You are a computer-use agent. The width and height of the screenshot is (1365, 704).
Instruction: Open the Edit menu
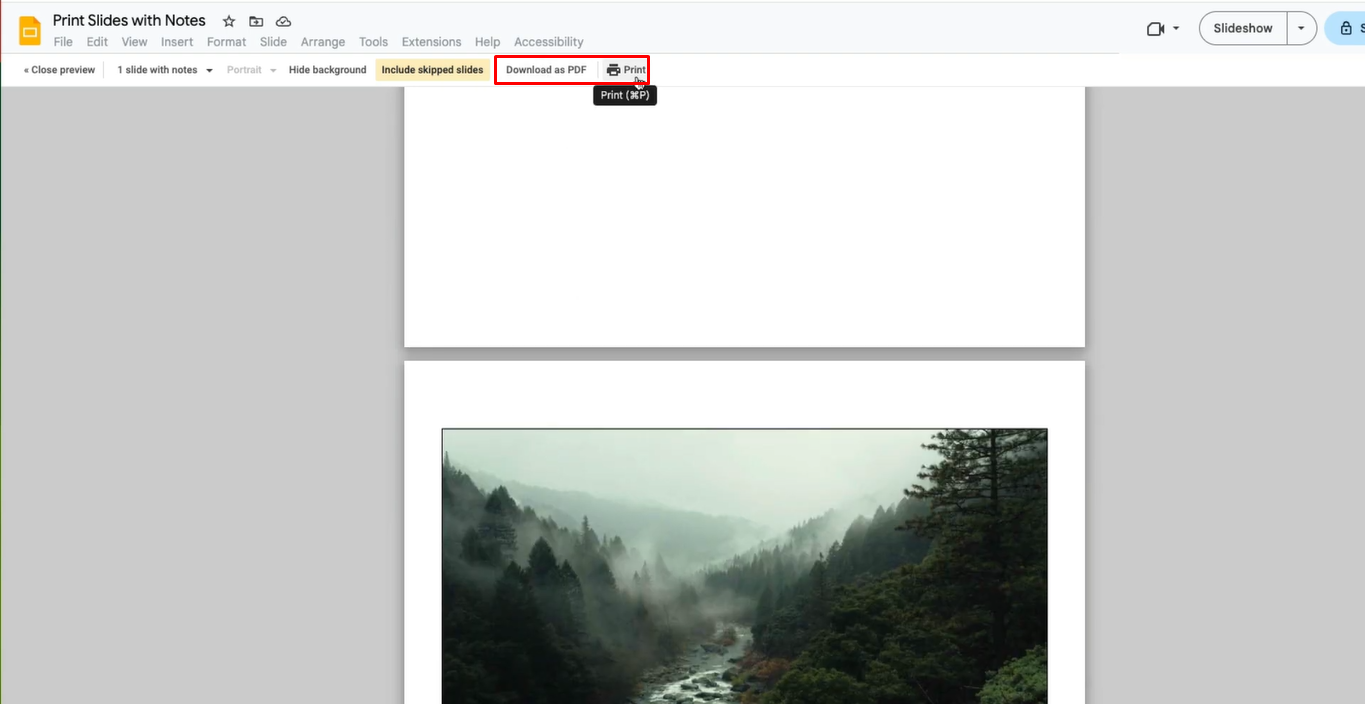(x=97, y=42)
